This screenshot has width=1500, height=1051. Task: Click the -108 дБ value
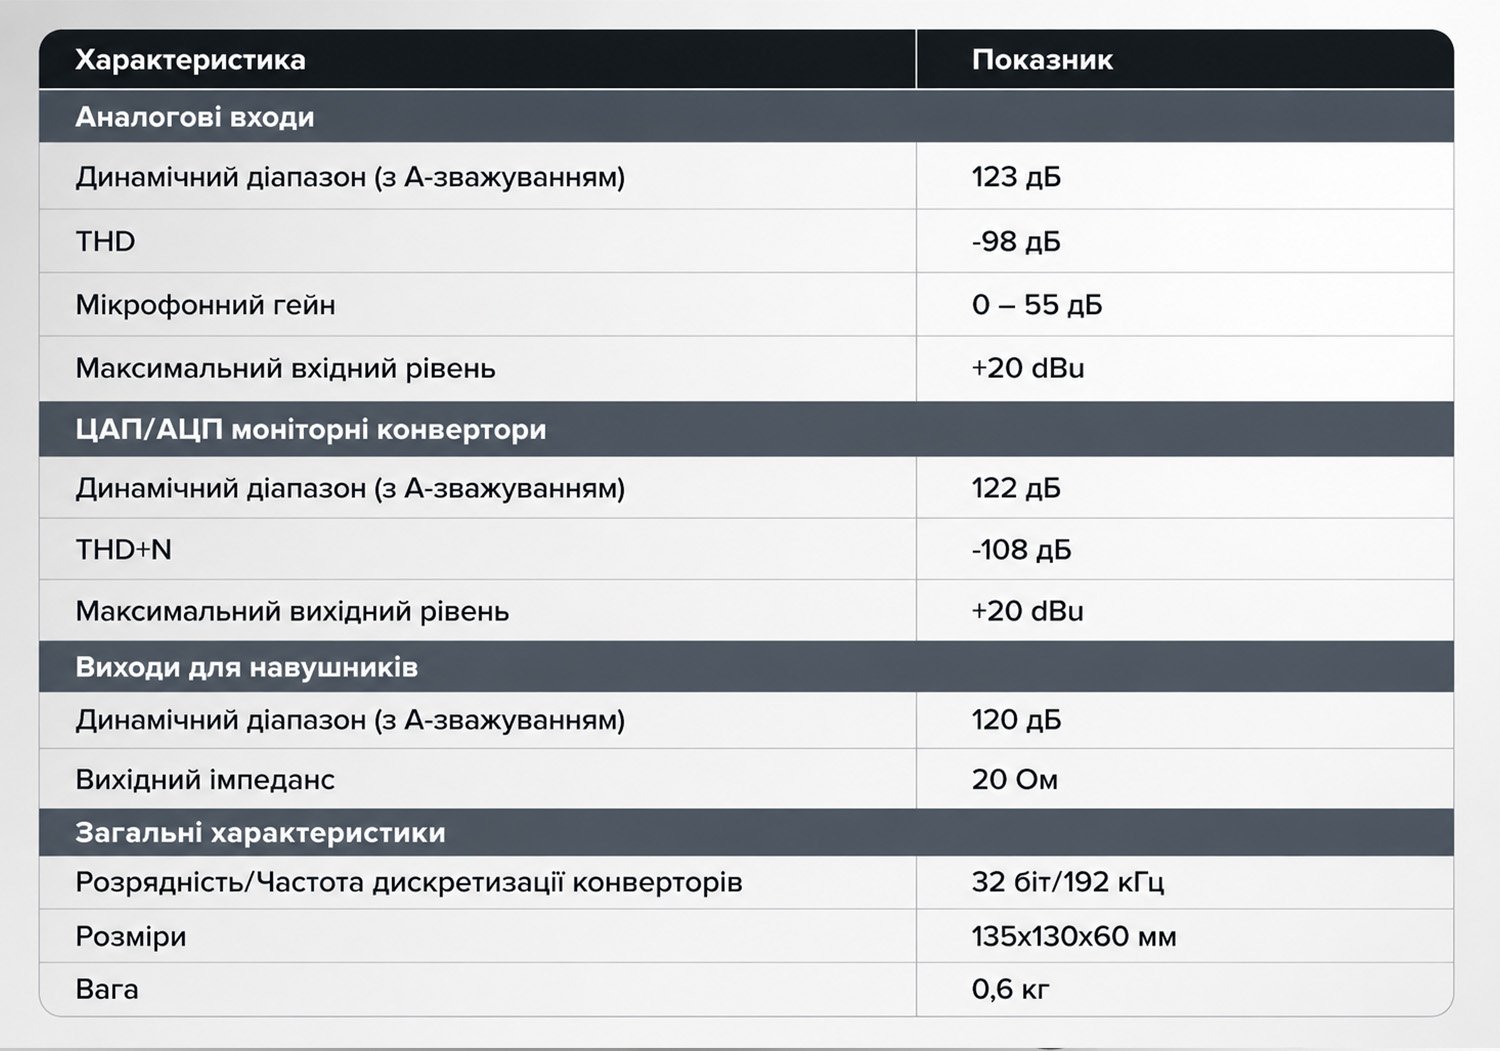tap(1021, 549)
